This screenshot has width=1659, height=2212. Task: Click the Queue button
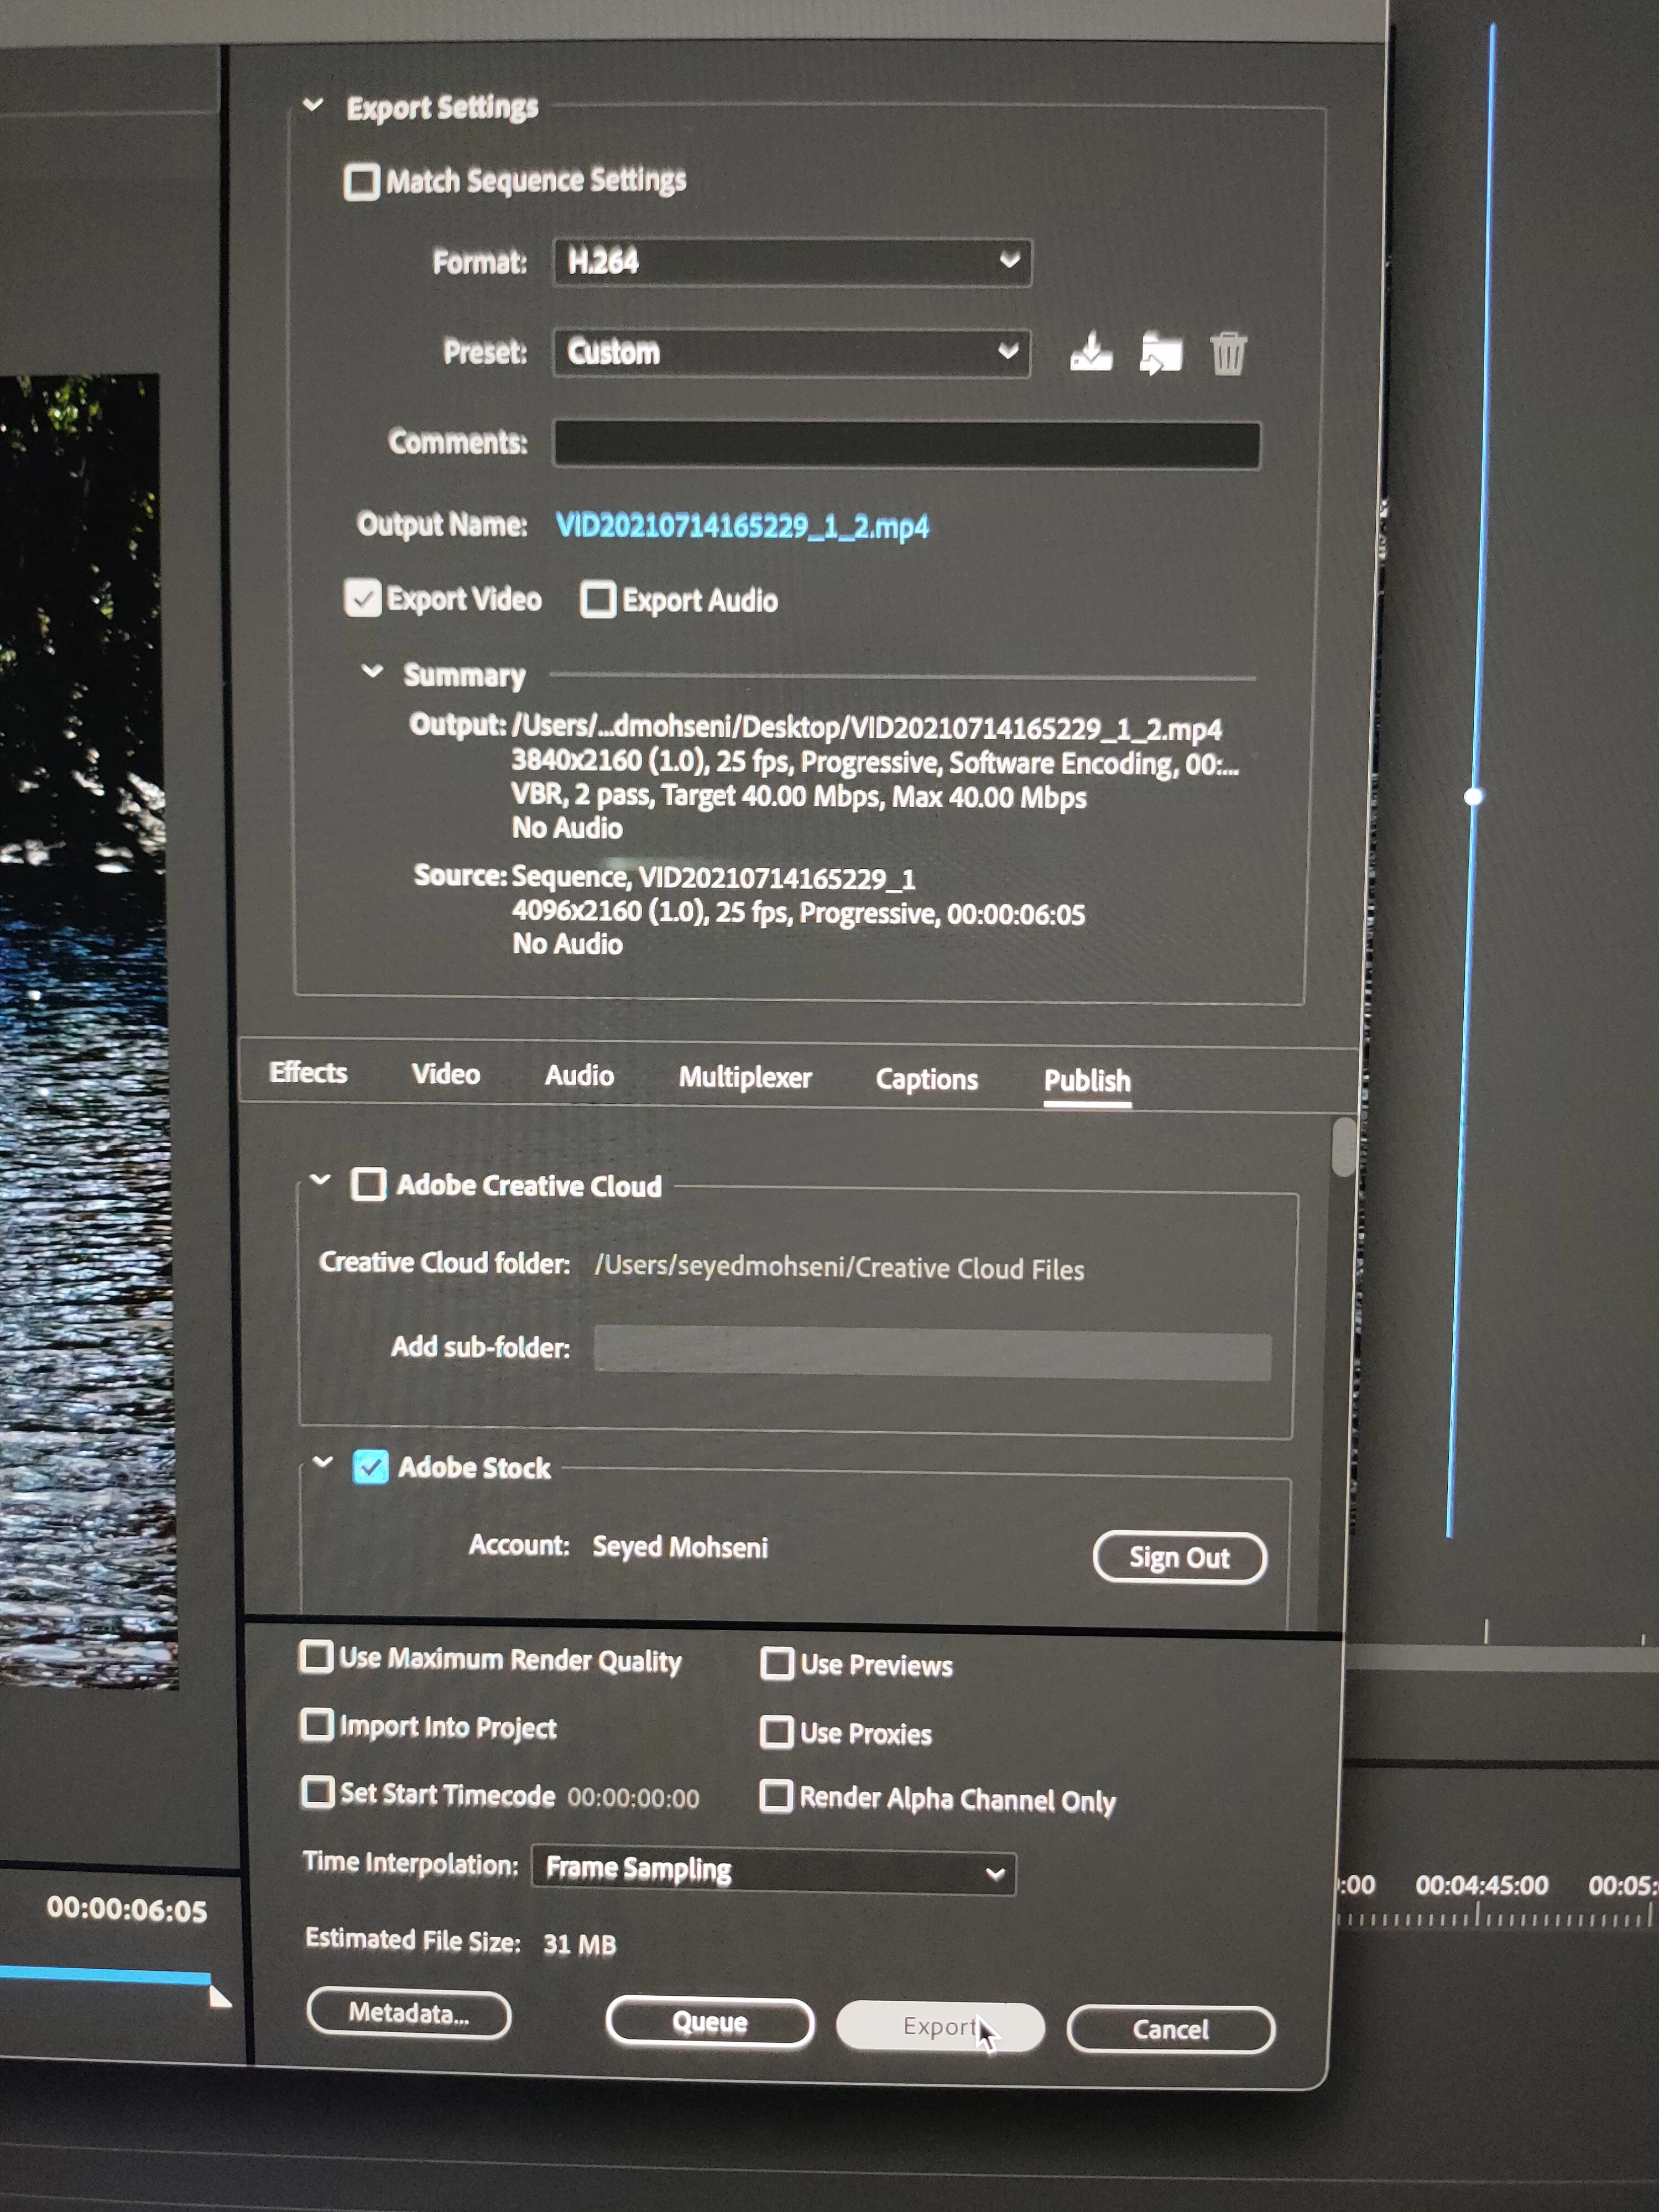pos(709,2023)
